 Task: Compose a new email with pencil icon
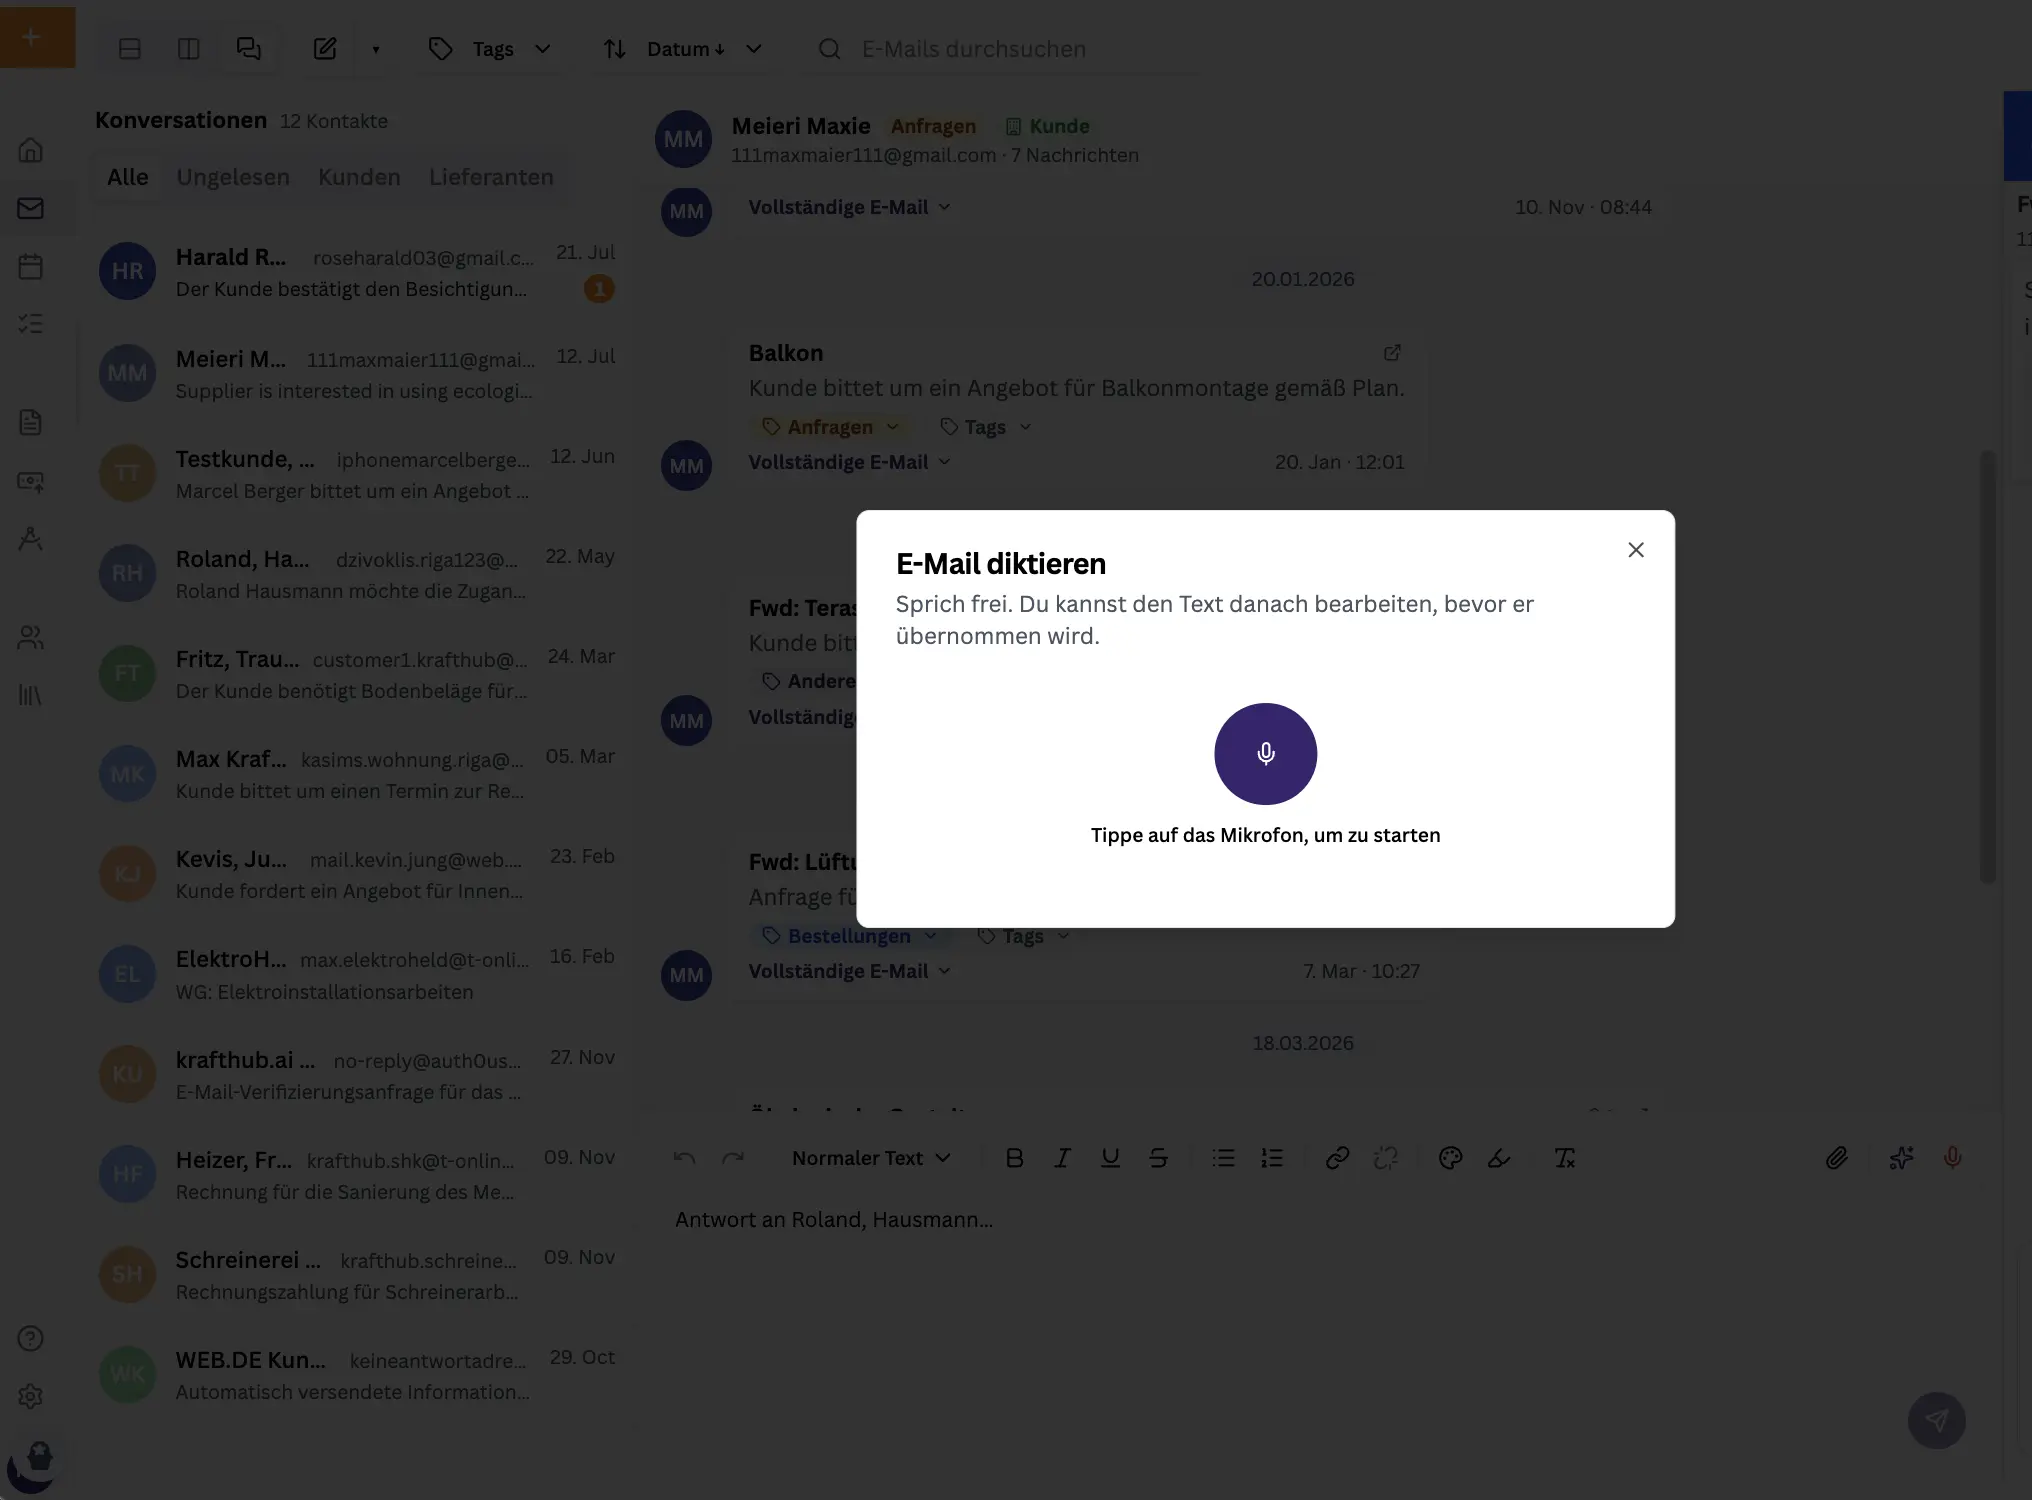click(325, 49)
